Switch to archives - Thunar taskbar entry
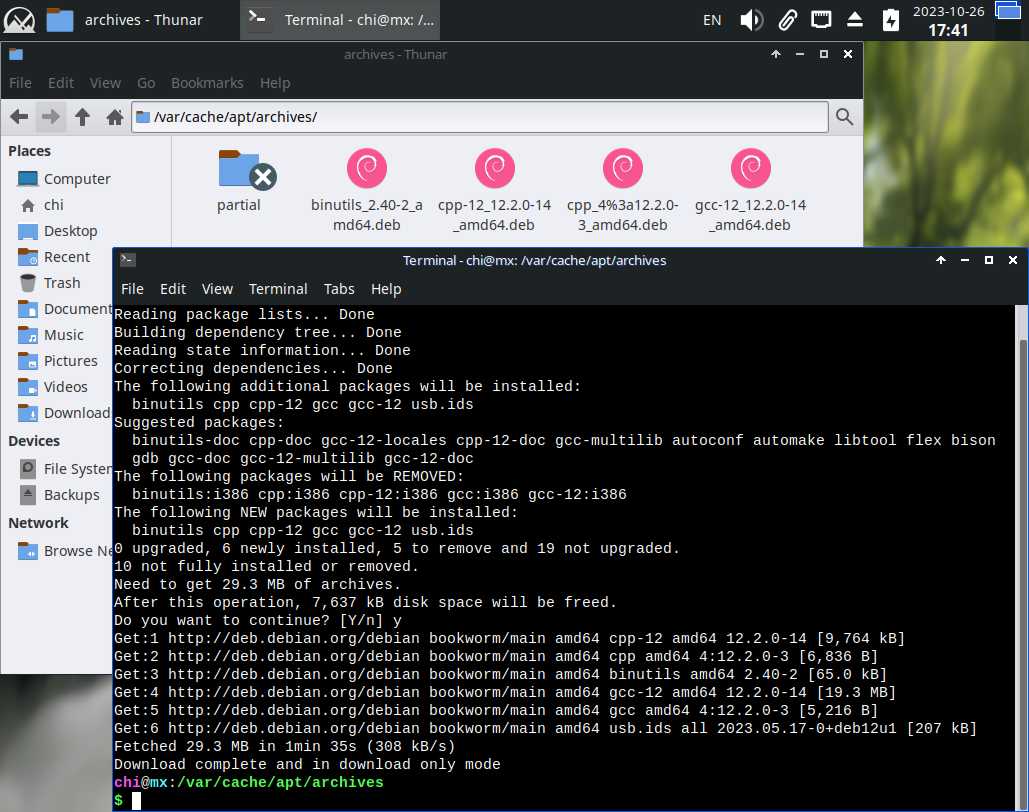The height and width of the screenshot is (812, 1029). pos(125,20)
